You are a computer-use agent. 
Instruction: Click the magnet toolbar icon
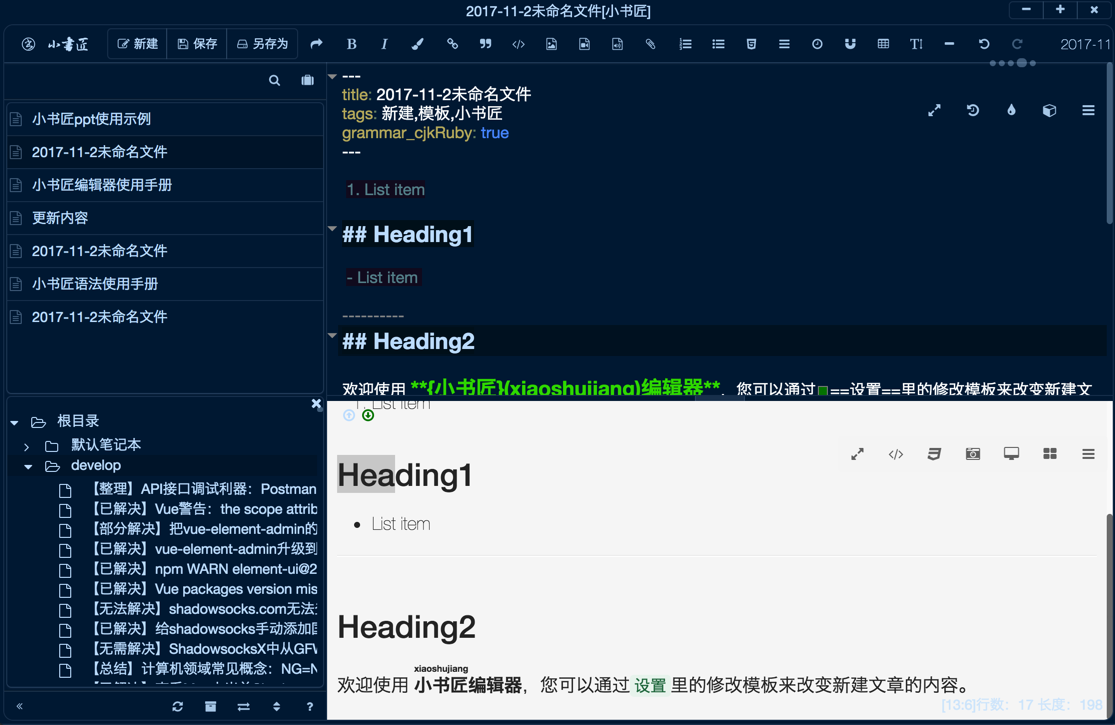(850, 44)
